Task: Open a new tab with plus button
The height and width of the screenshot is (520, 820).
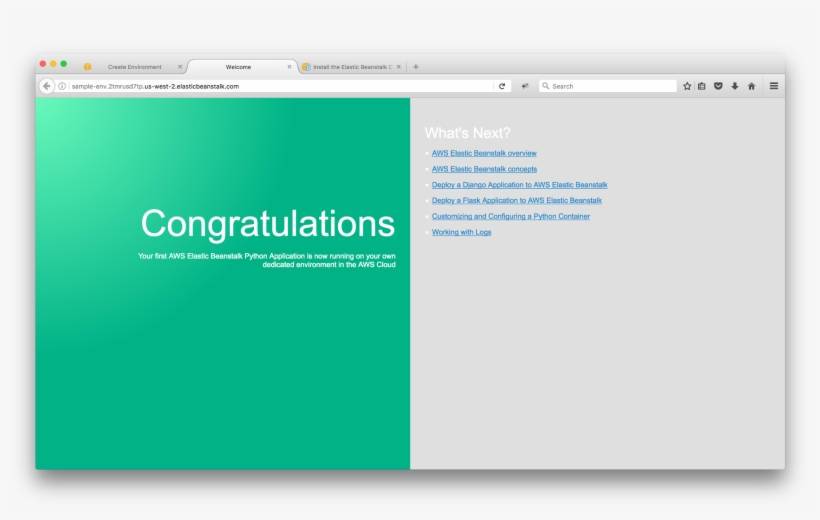Action: (416, 67)
